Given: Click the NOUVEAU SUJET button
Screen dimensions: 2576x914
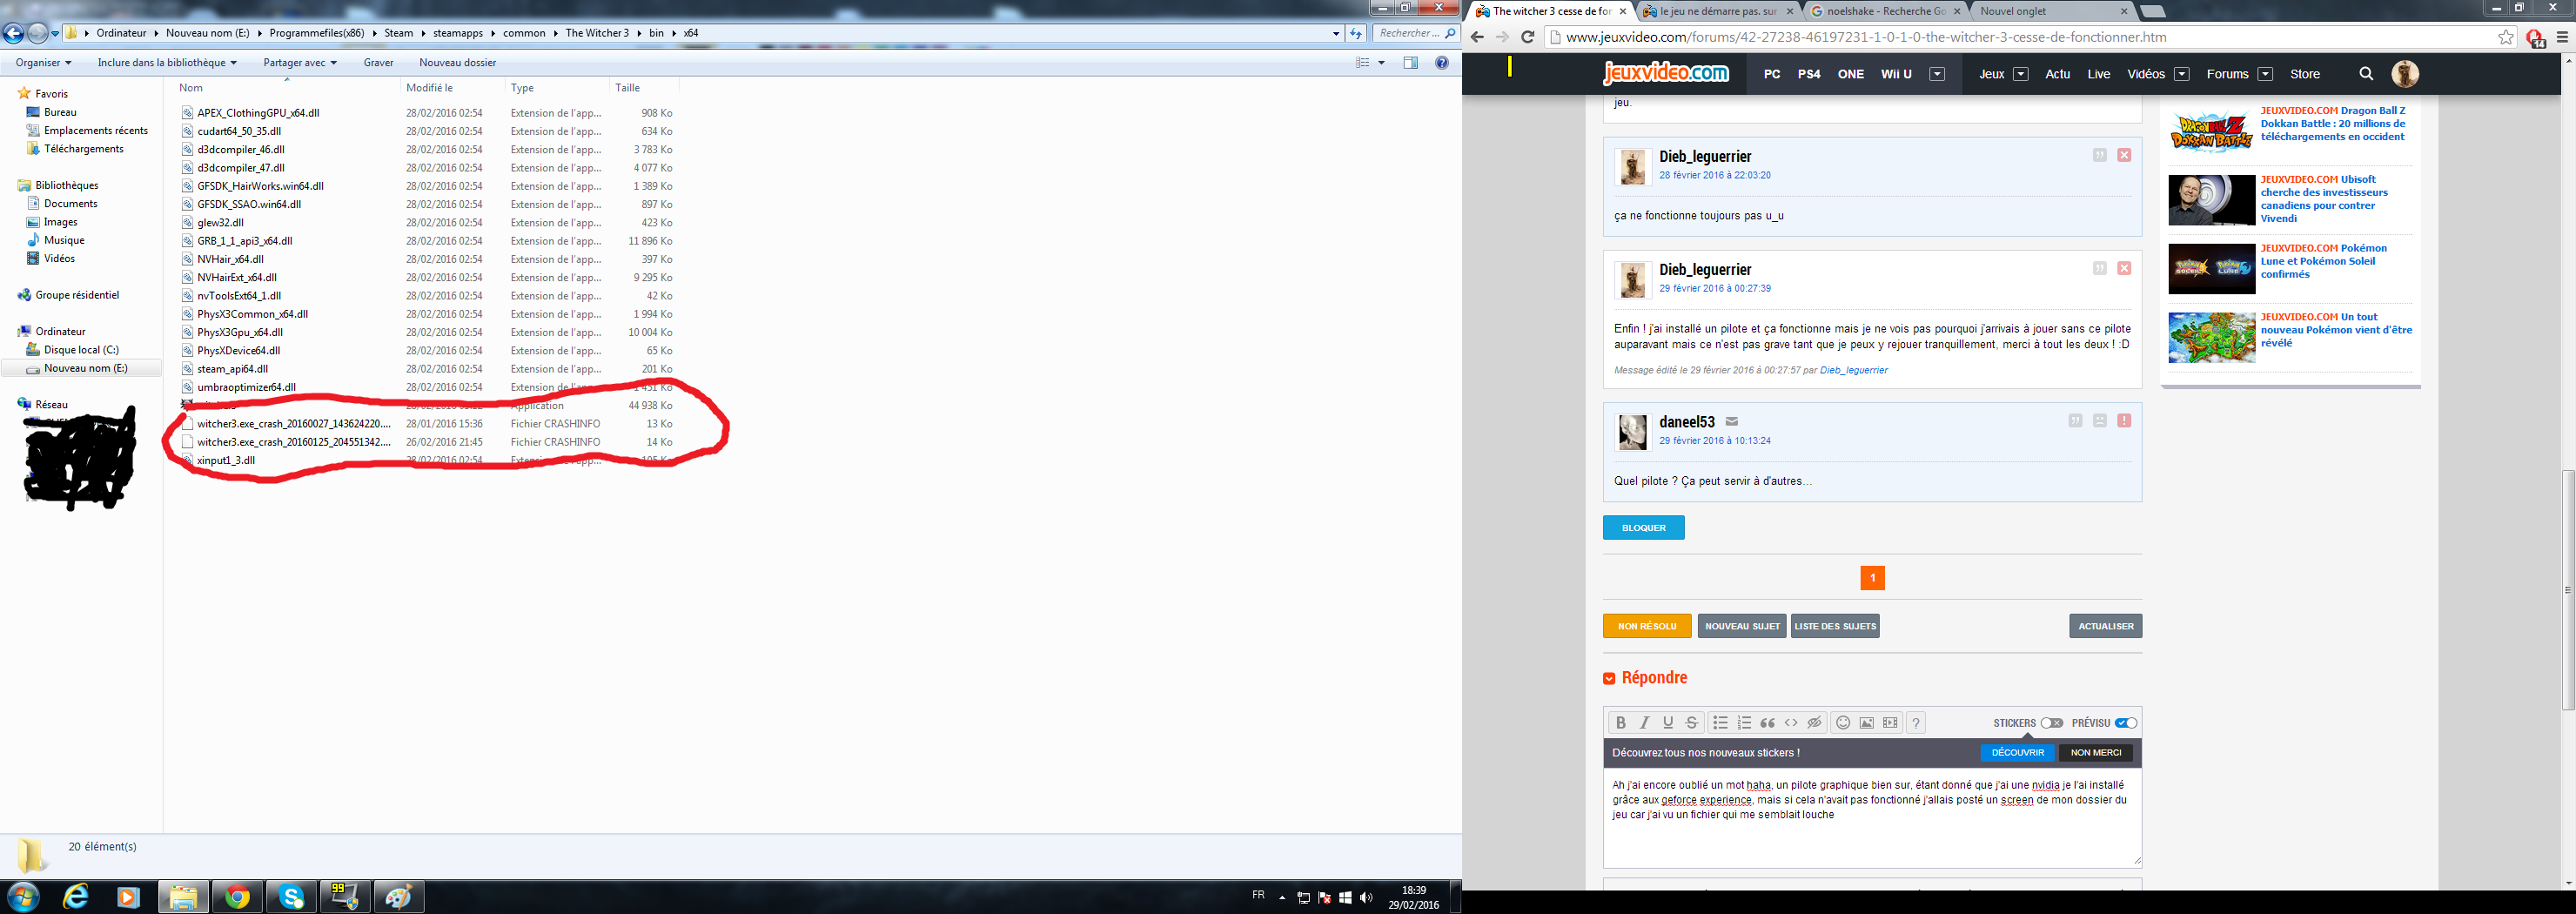Looking at the screenshot, I should [1742, 626].
